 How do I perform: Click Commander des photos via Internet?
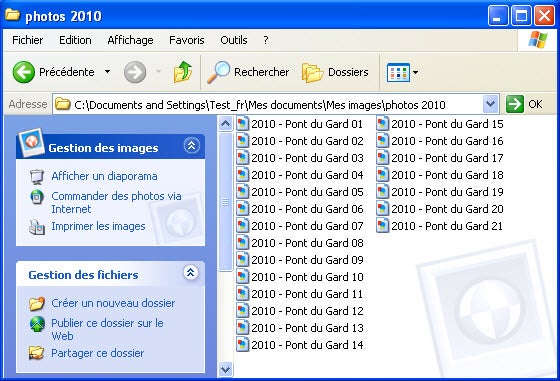pos(116,202)
